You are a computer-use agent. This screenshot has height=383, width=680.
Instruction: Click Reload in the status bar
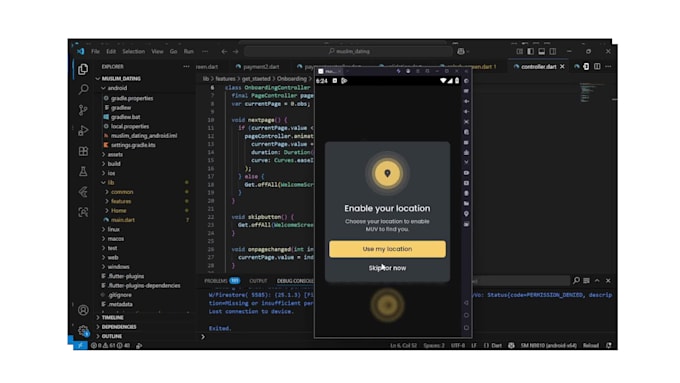click(591, 345)
